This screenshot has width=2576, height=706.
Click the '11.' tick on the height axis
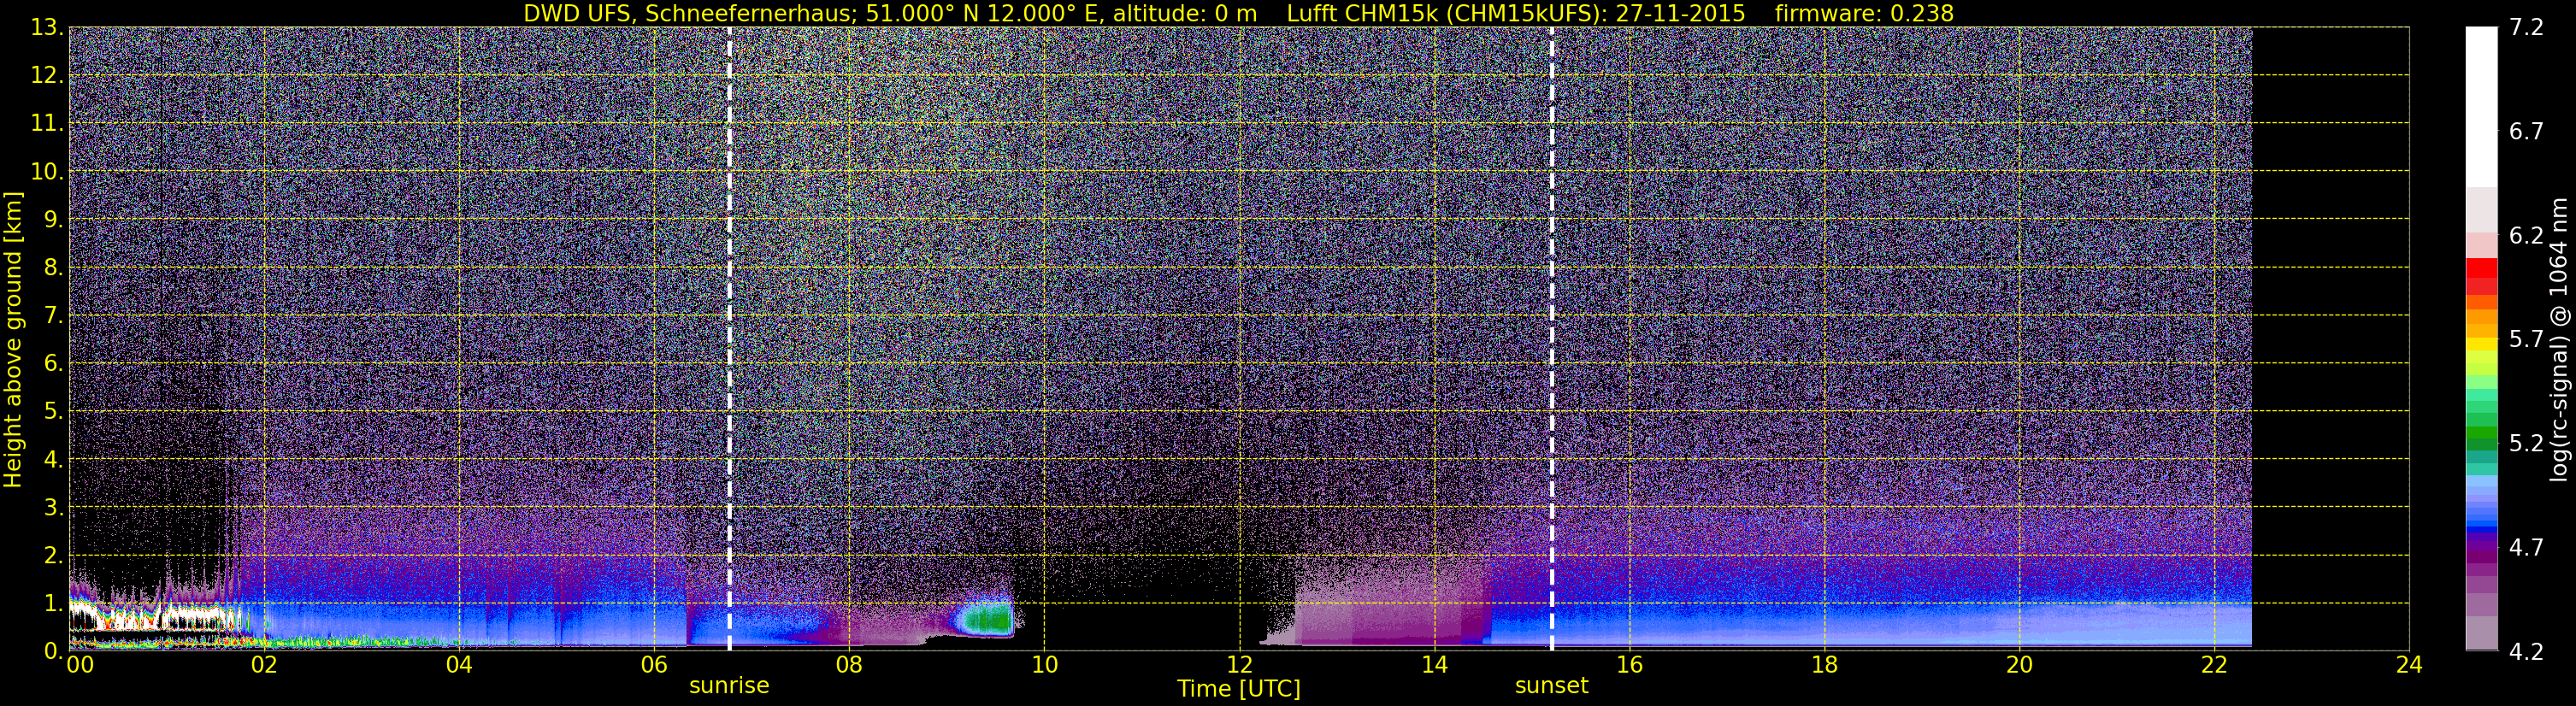pyautogui.click(x=48, y=124)
